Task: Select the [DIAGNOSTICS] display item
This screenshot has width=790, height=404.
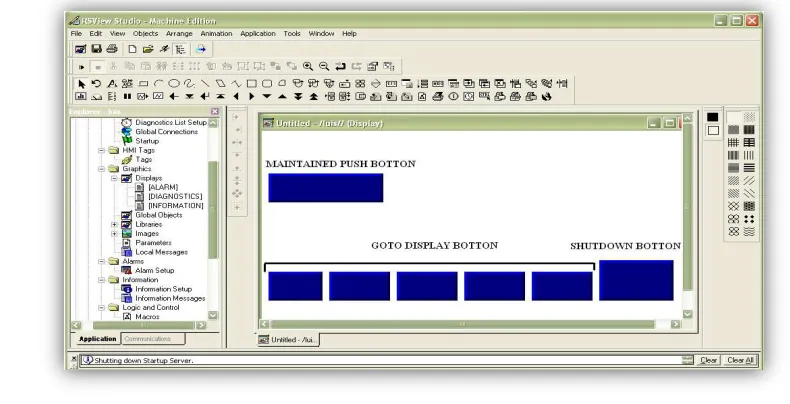Action: 175,196
